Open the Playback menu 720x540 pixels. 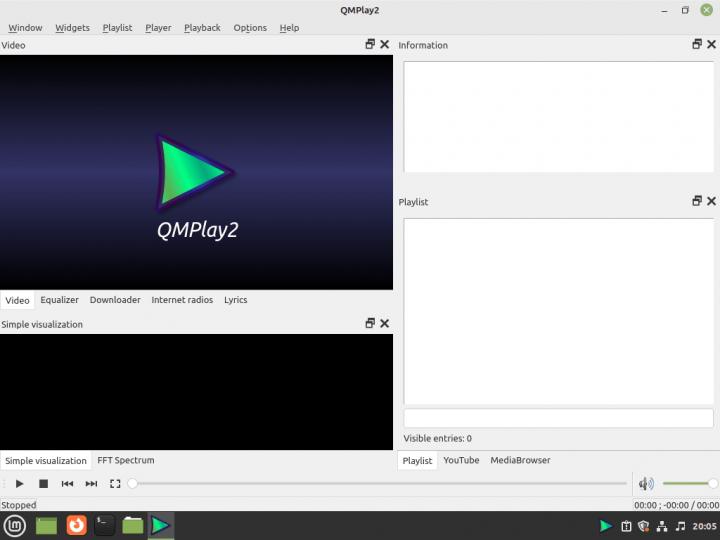202,28
